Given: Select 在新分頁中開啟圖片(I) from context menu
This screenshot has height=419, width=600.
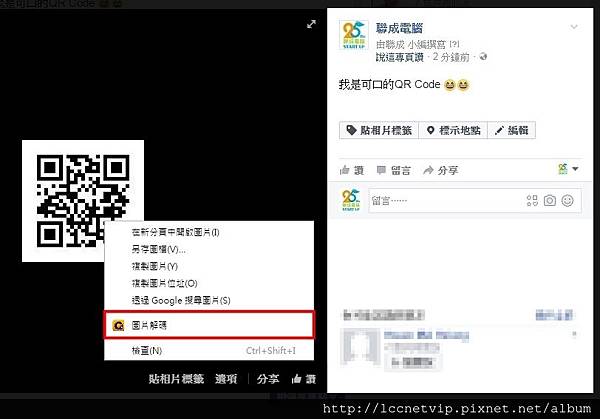Looking at the screenshot, I should [x=209, y=232].
